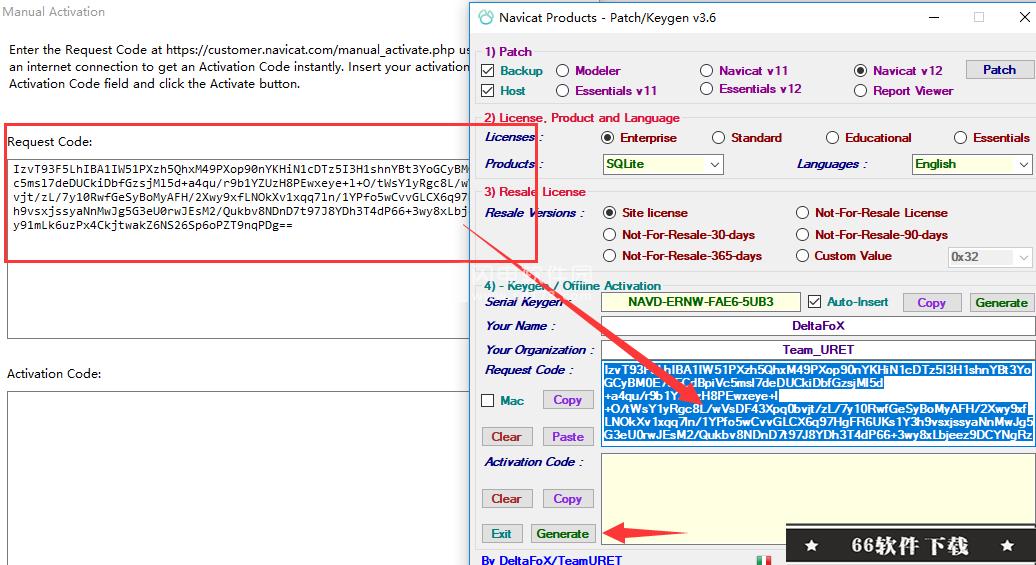
Task: Click the By DeltaFoX/TeamURET link
Action: pos(552,560)
